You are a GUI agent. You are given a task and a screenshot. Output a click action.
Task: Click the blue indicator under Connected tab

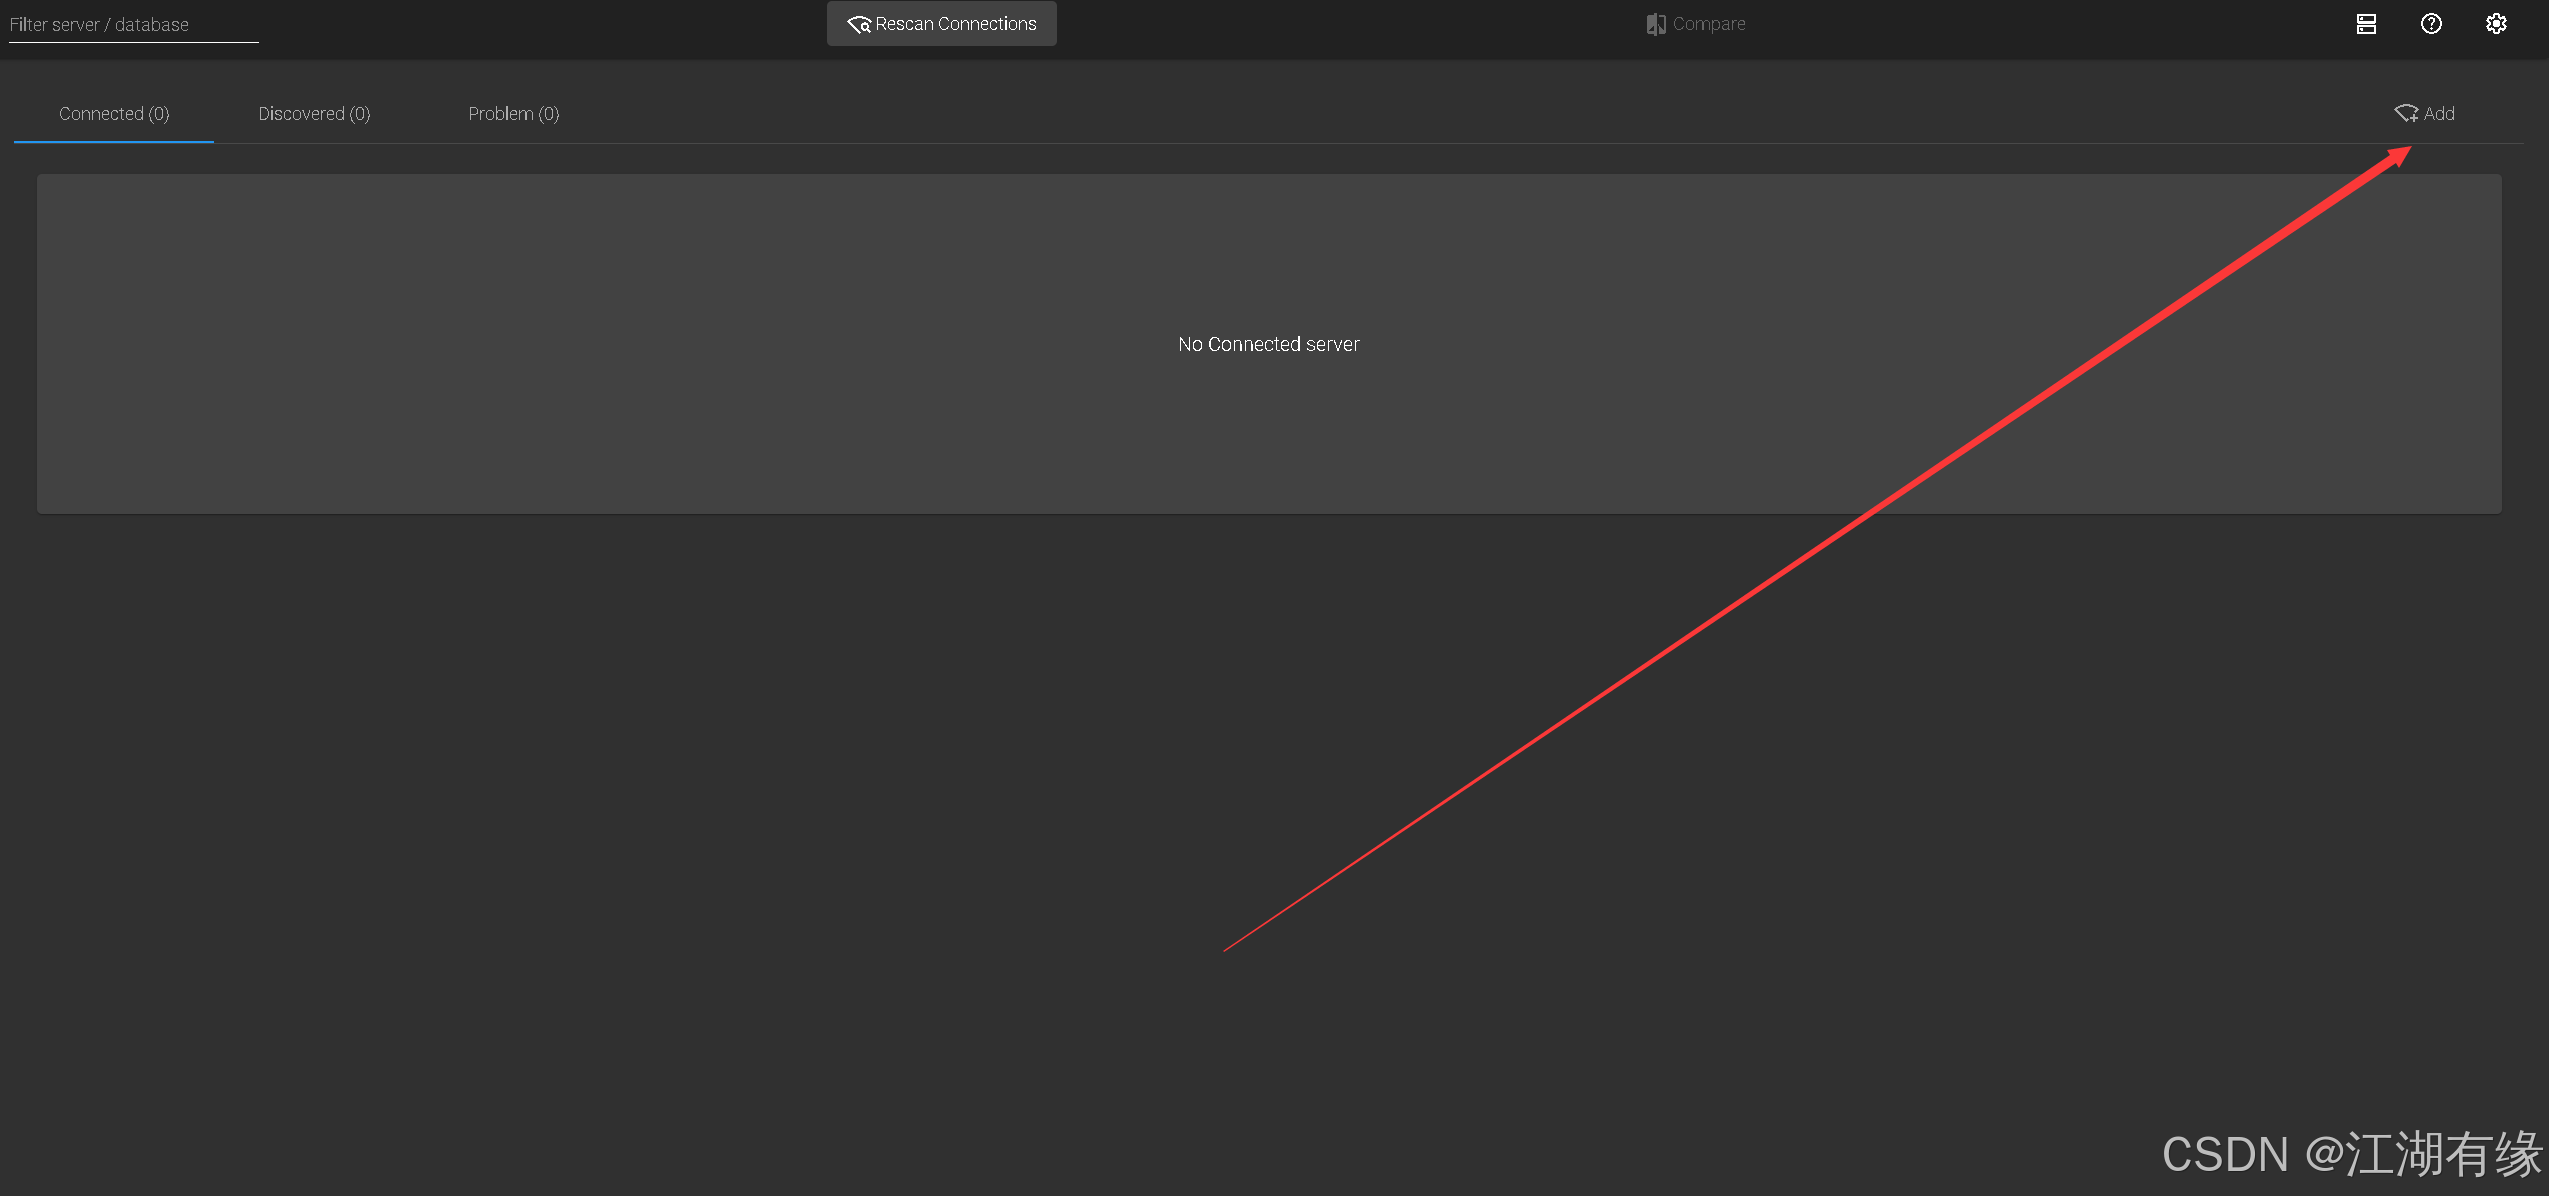(114, 142)
